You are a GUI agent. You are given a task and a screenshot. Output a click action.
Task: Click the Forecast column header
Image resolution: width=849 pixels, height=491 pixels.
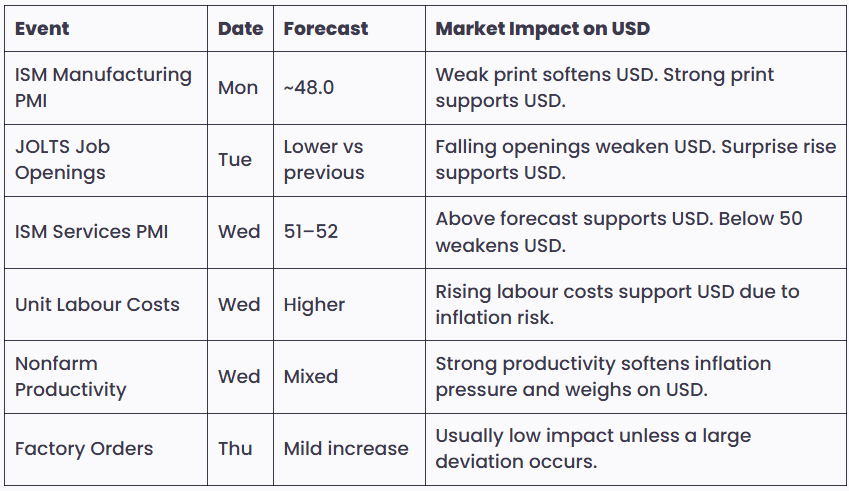326,28
